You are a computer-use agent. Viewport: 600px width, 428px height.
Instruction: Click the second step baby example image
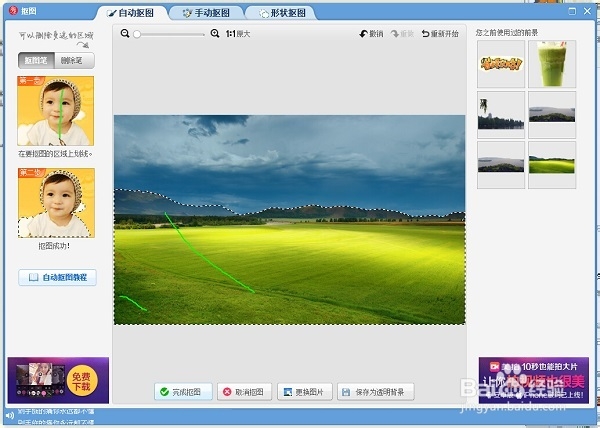click(x=56, y=203)
